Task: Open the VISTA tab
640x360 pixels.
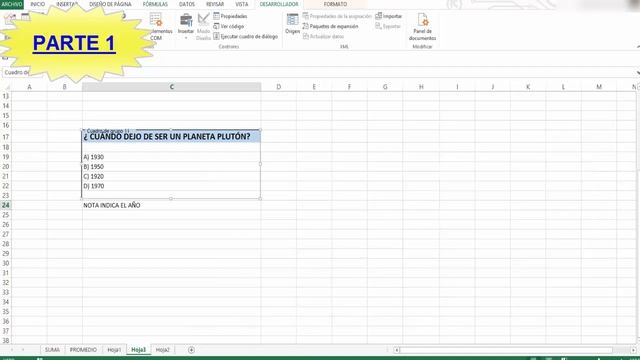Action: (x=242, y=4)
